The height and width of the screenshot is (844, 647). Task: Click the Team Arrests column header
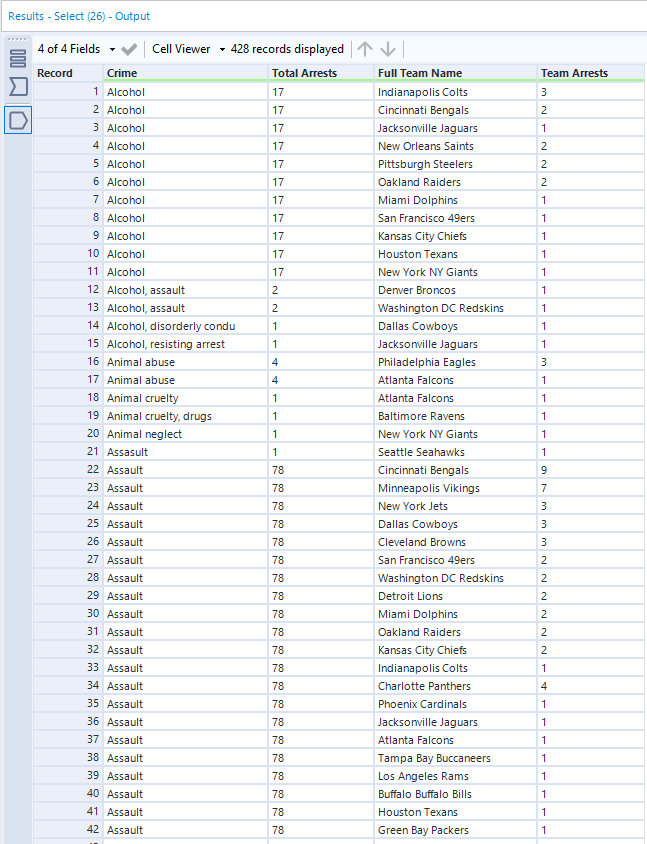tap(591, 73)
